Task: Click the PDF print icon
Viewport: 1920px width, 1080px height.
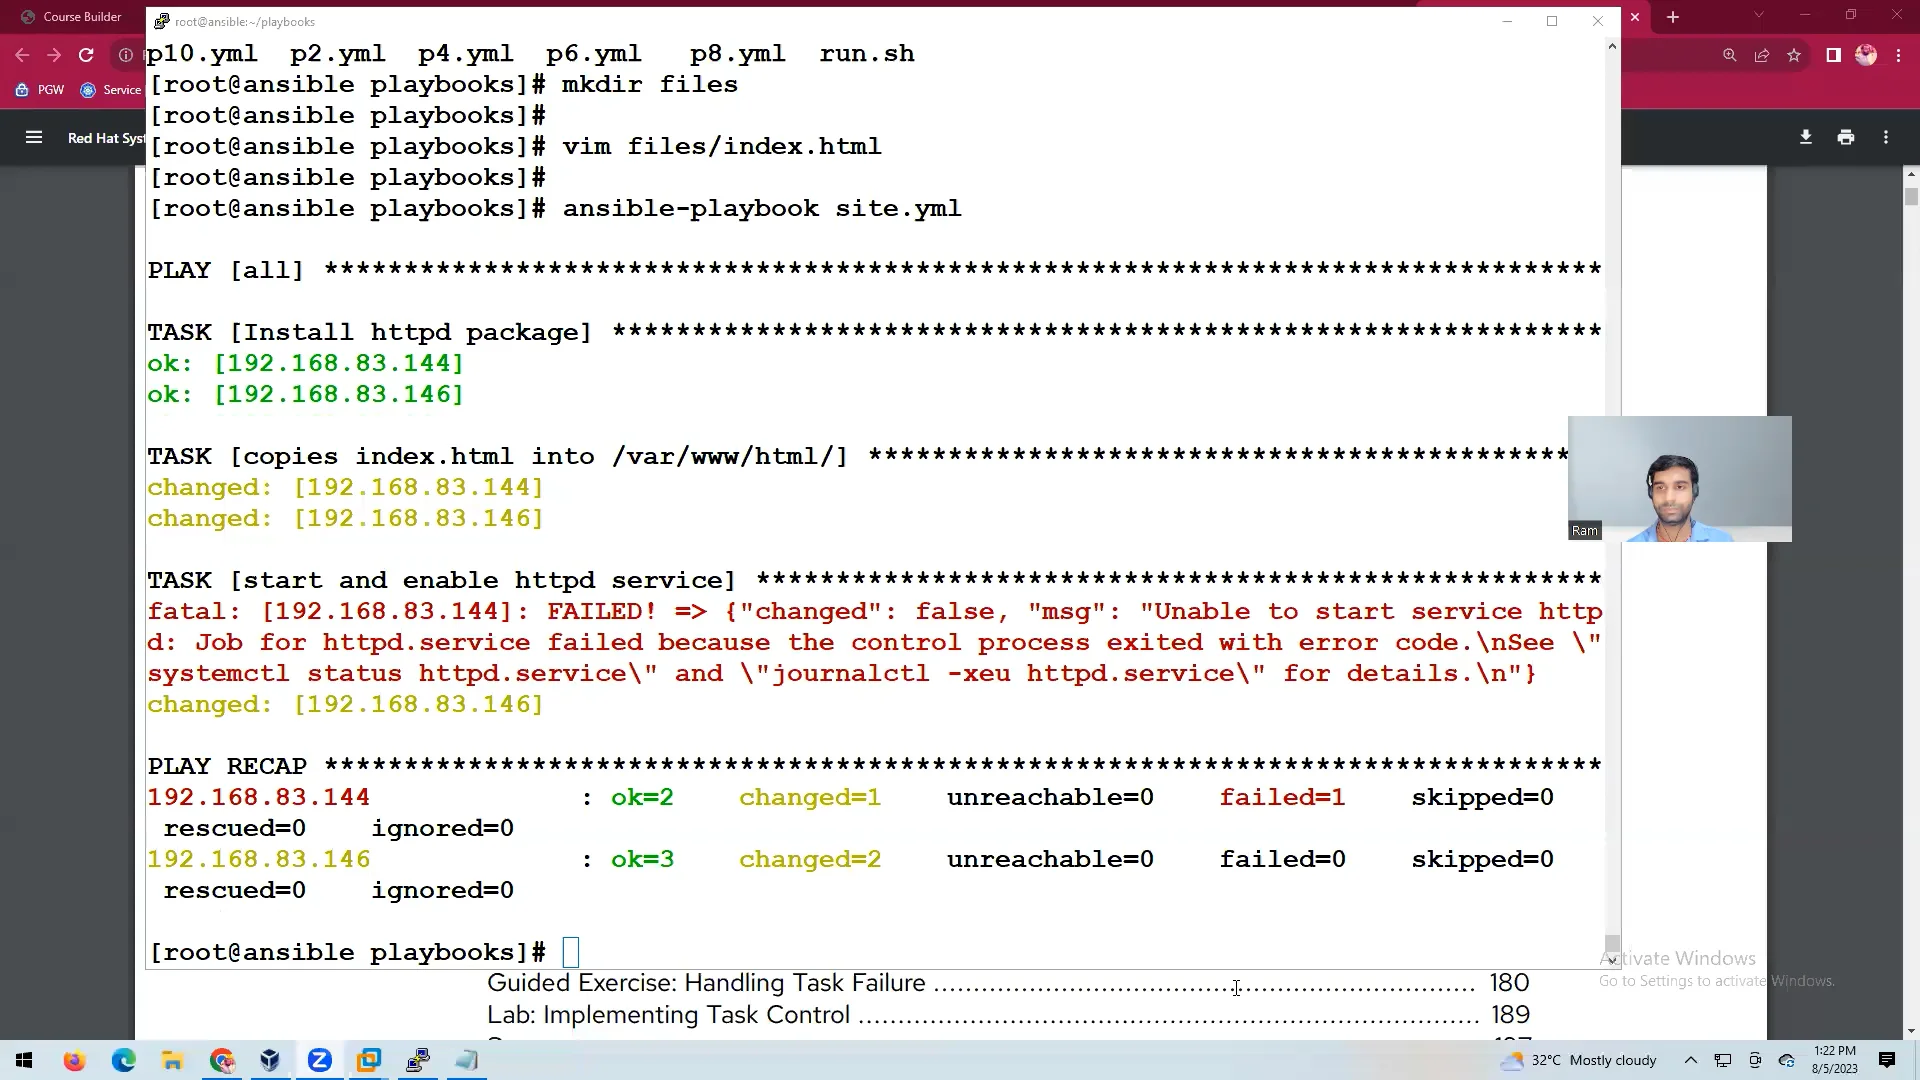Action: [1846, 137]
